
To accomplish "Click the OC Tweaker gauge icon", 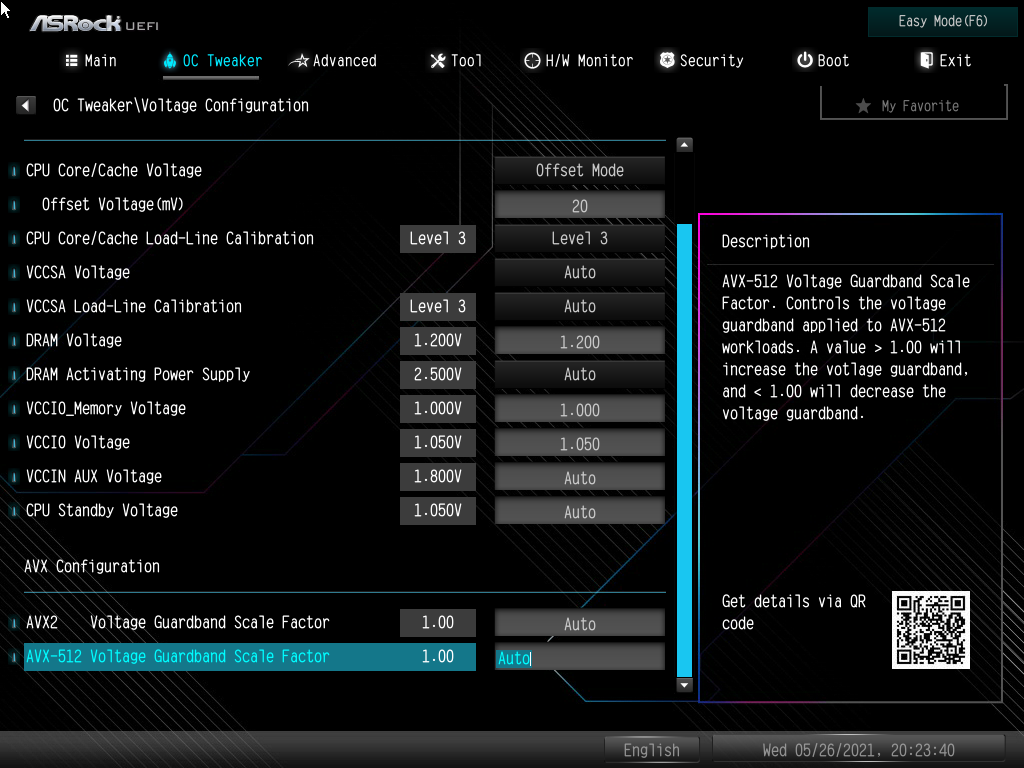I will (172, 60).
